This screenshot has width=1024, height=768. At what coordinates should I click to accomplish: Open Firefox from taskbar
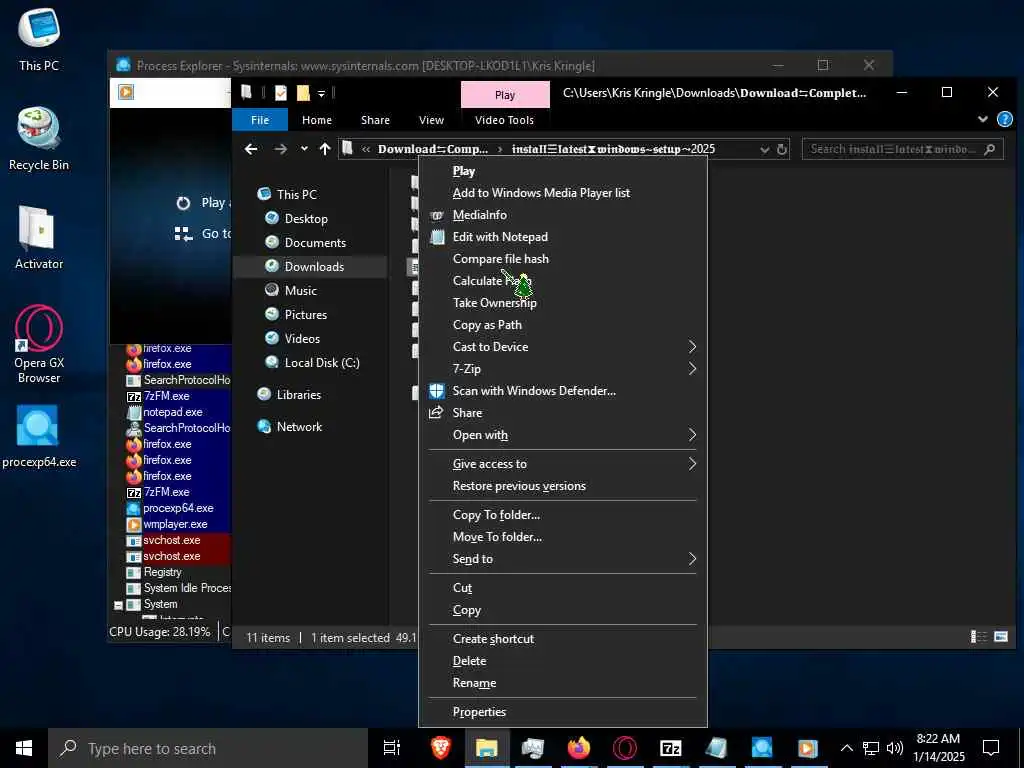point(579,748)
